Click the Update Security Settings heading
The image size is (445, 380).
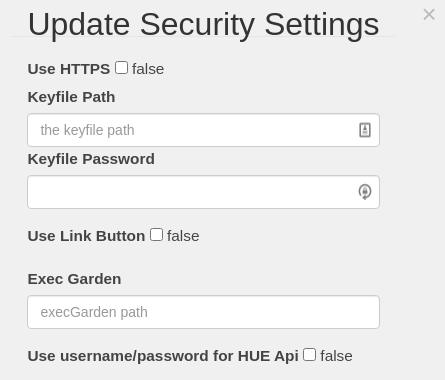tap(203, 25)
